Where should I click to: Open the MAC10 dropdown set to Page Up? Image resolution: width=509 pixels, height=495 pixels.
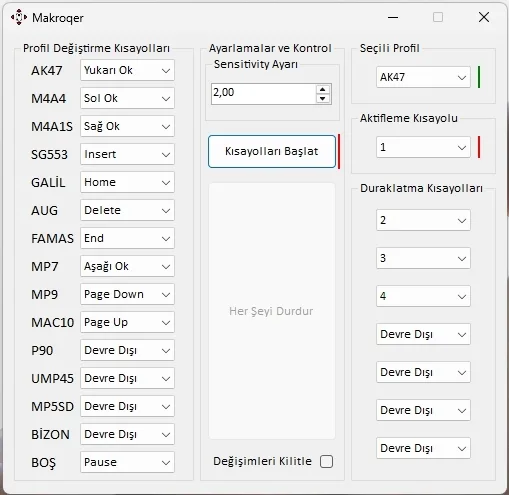coord(127,322)
